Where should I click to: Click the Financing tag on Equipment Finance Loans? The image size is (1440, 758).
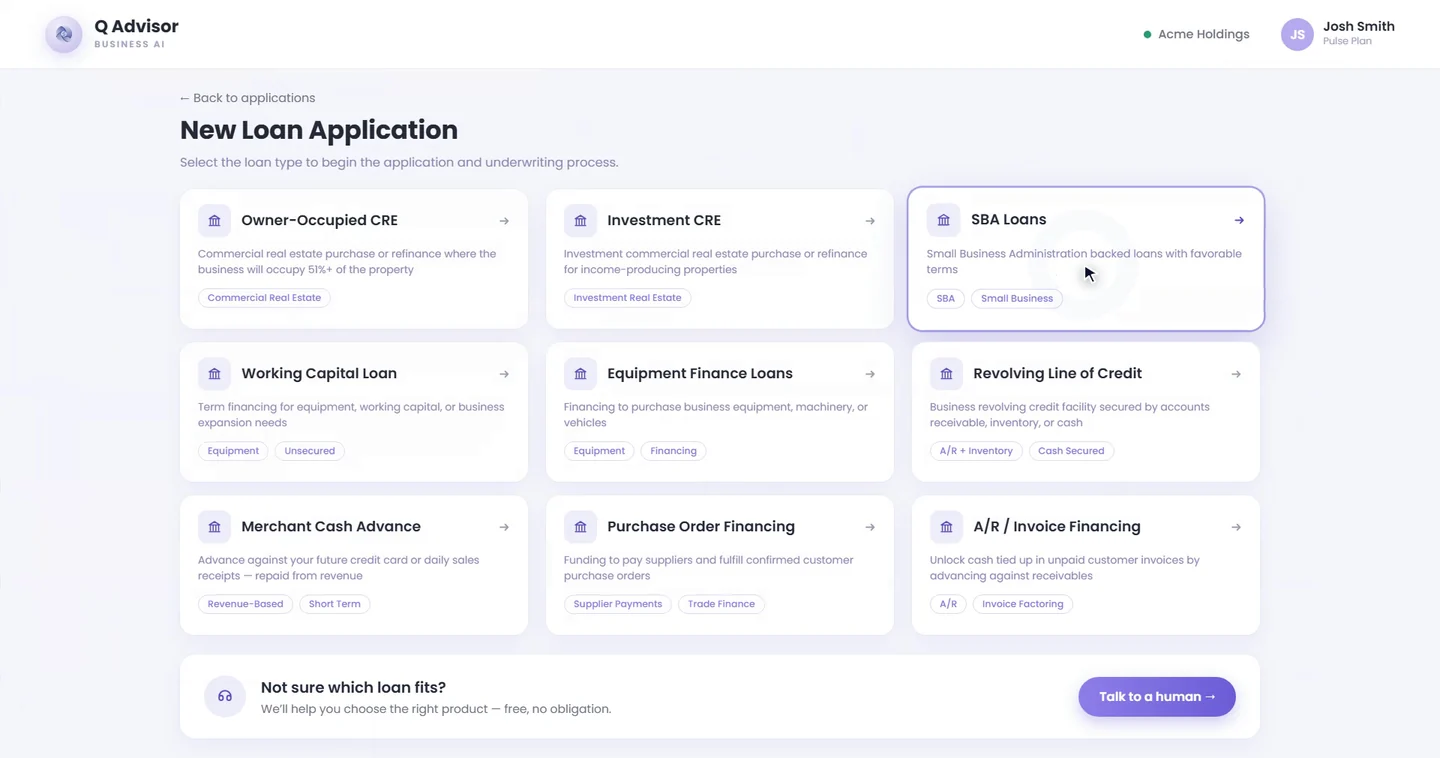[x=673, y=451]
